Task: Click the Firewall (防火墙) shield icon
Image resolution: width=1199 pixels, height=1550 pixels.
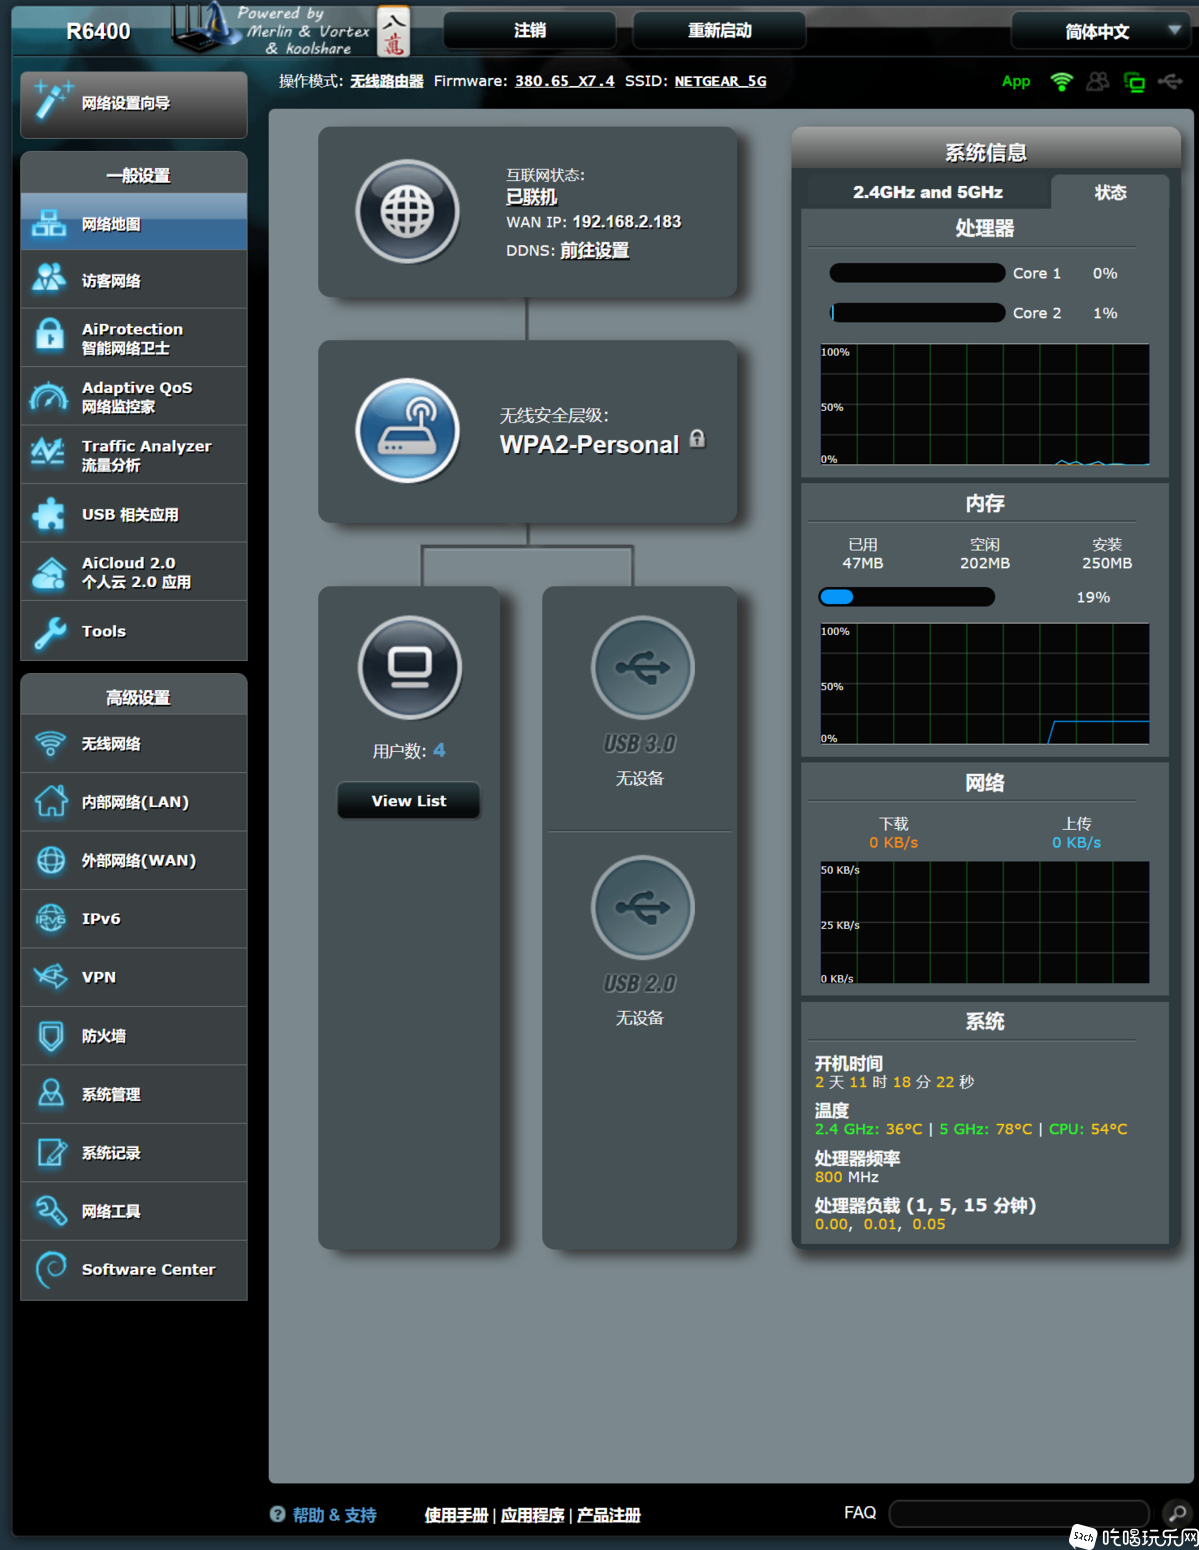Action: pyautogui.click(x=50, y=1035)
